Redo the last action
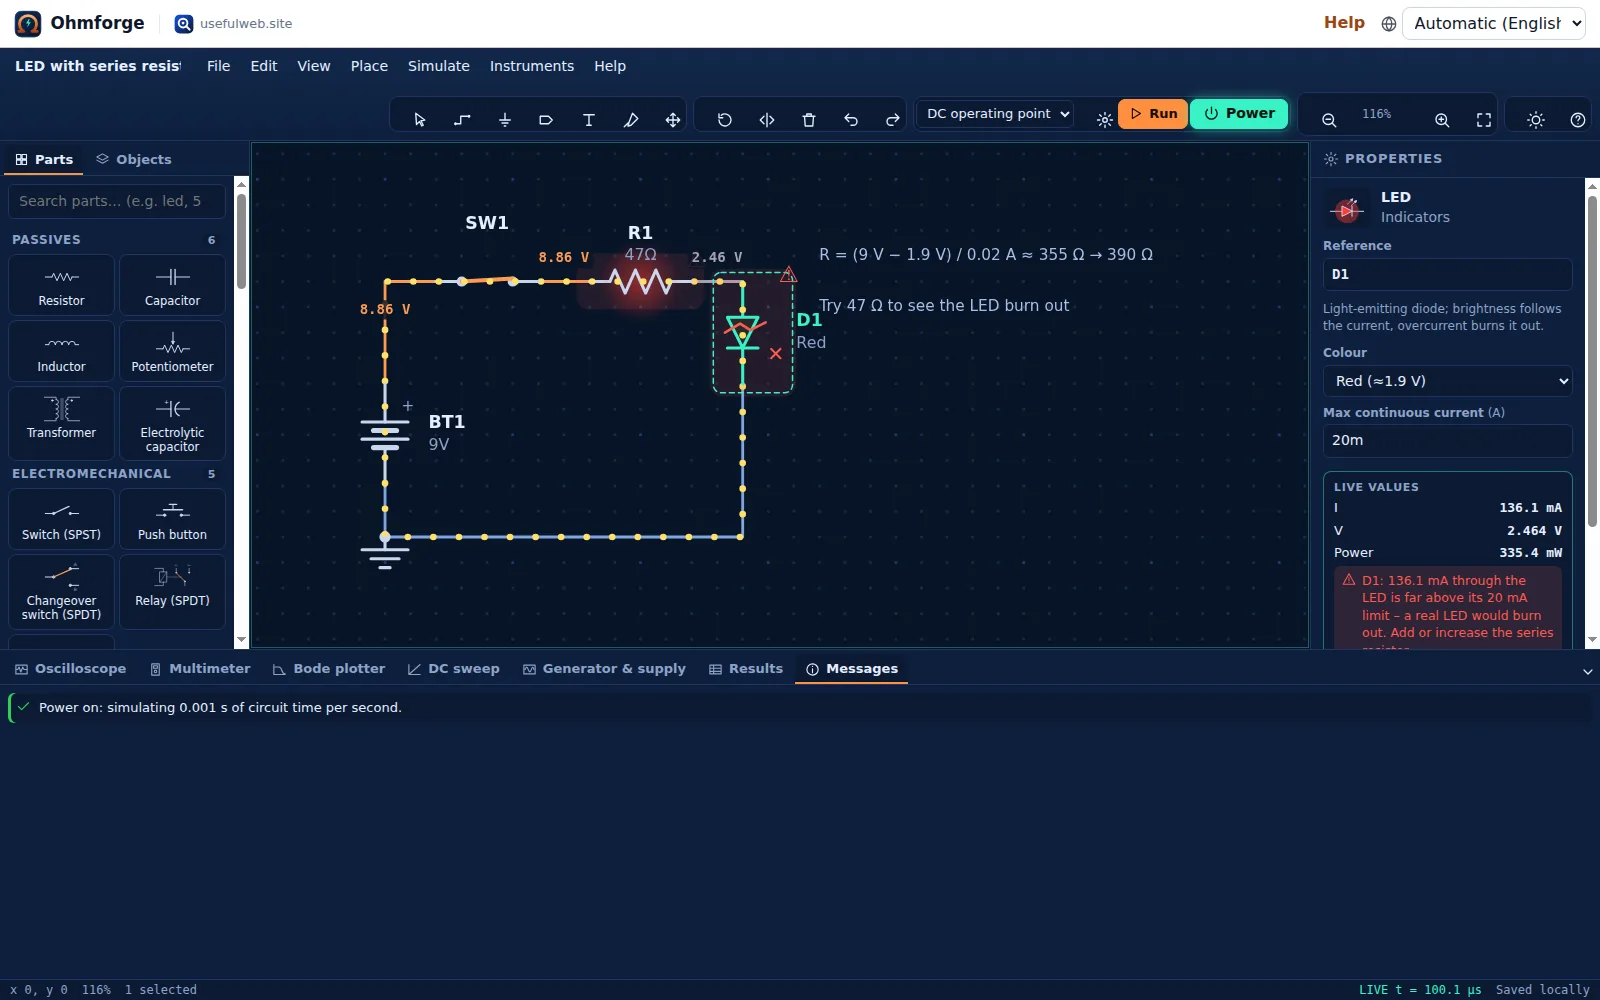Image resolution: width=1600 pixels, height=1000 pixels. (893, 119)
